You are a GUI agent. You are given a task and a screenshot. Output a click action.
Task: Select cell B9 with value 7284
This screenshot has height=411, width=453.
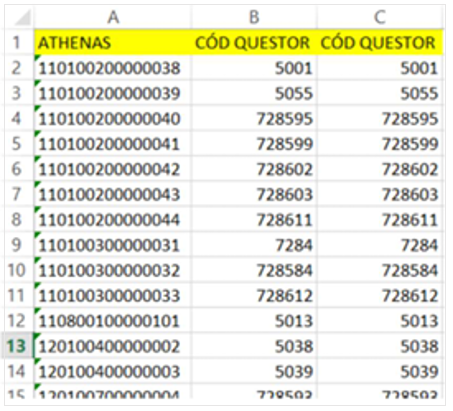pyautogui.click(x=254, y=245)
